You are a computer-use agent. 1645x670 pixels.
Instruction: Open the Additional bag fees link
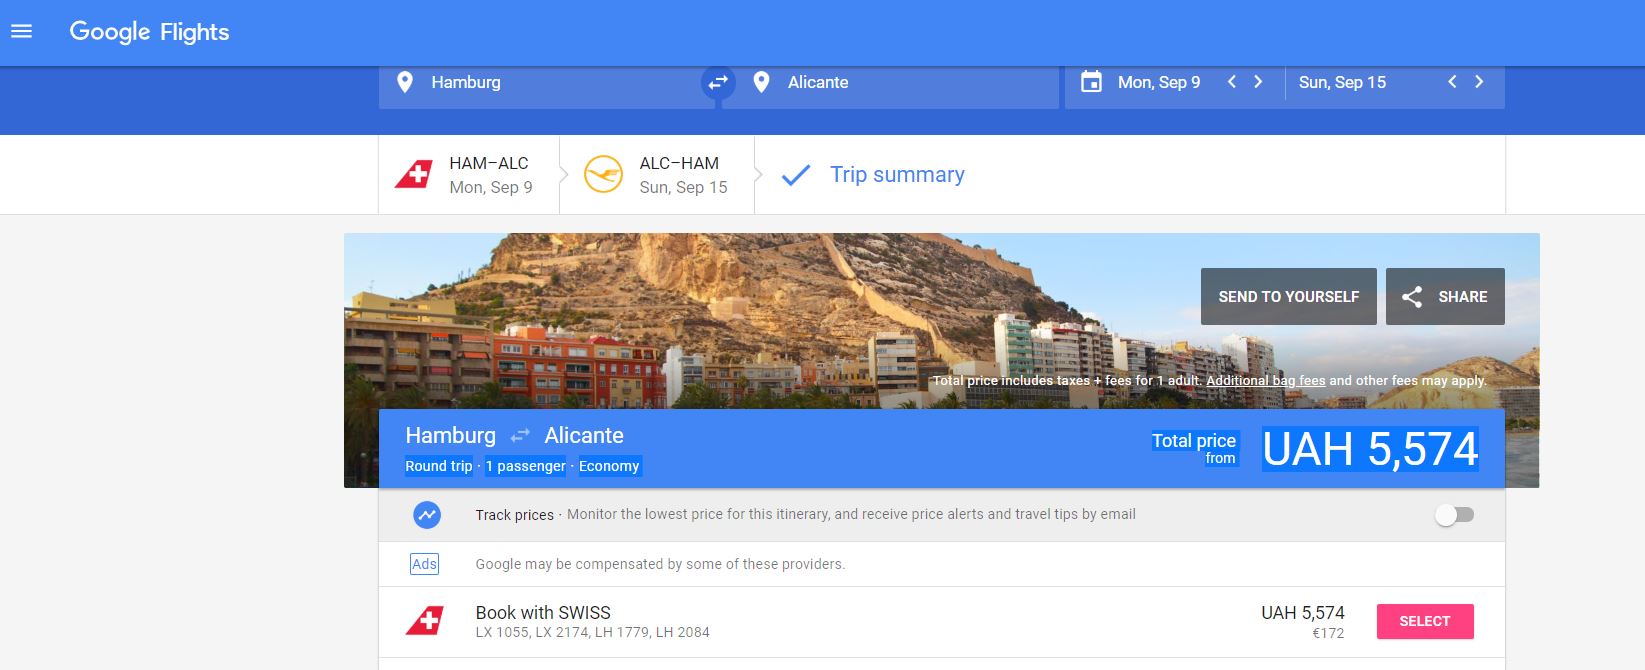(1265, 381)
